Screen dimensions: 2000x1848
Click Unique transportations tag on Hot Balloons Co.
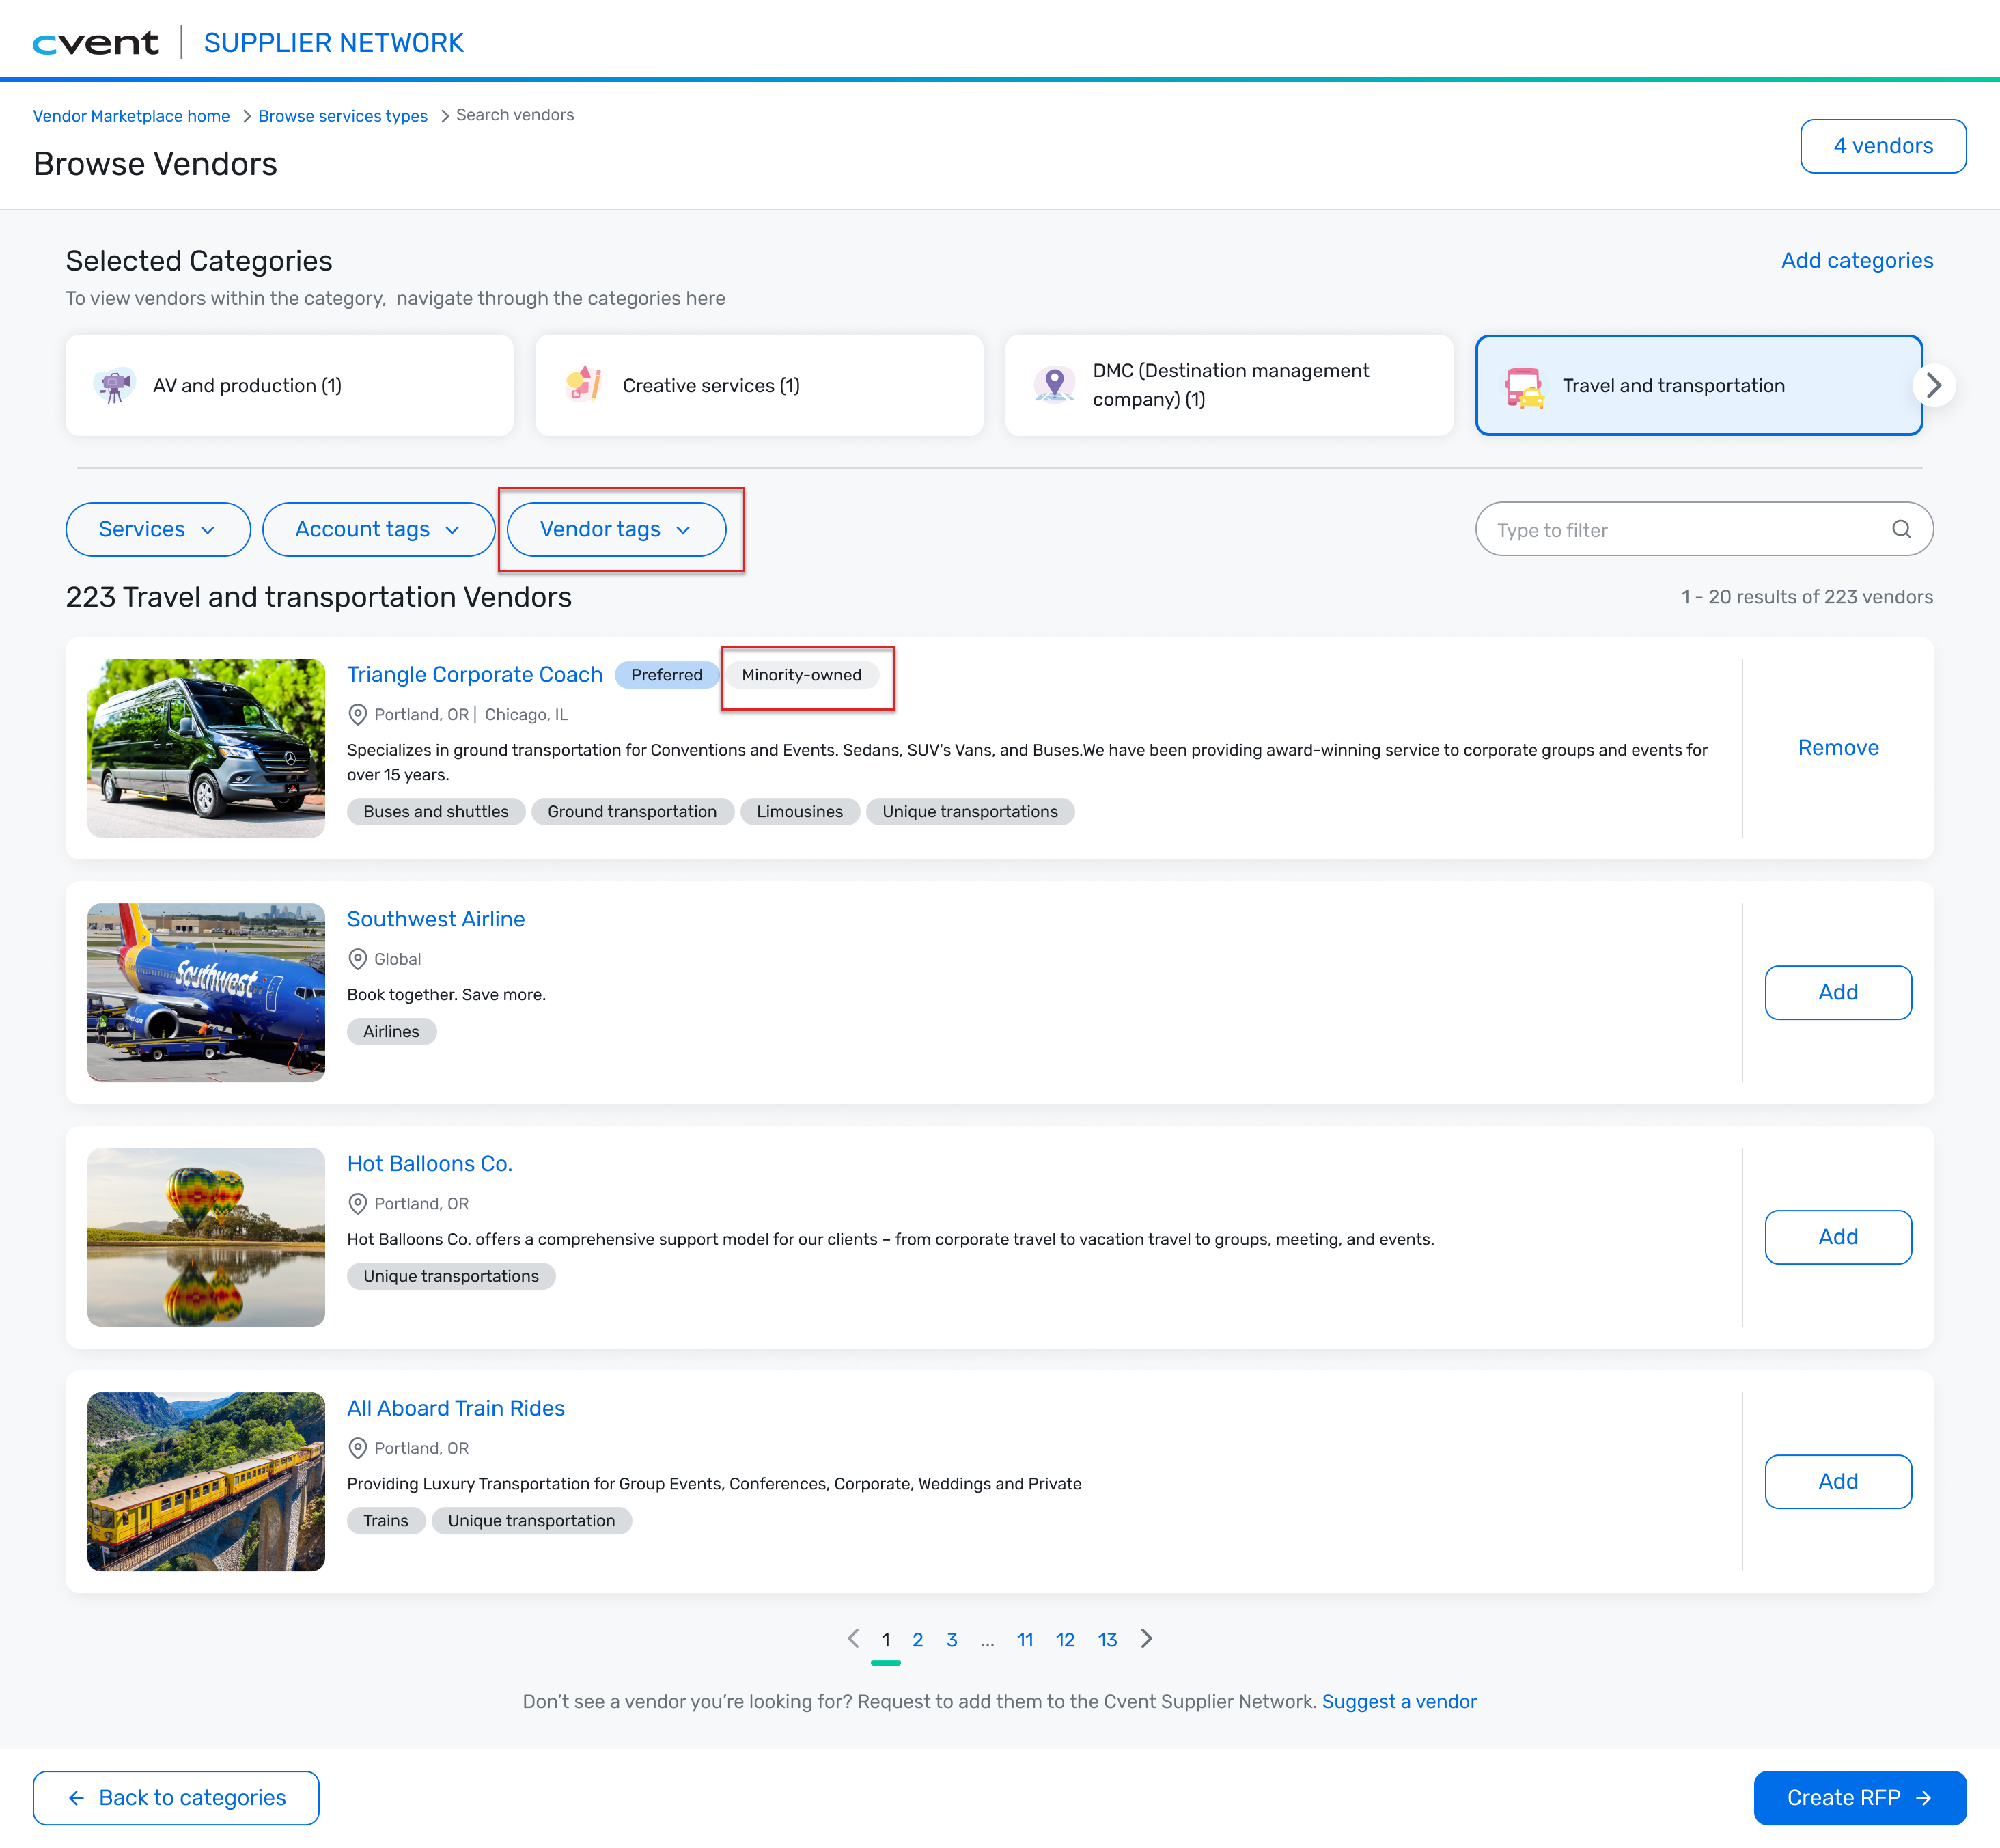451,1276
